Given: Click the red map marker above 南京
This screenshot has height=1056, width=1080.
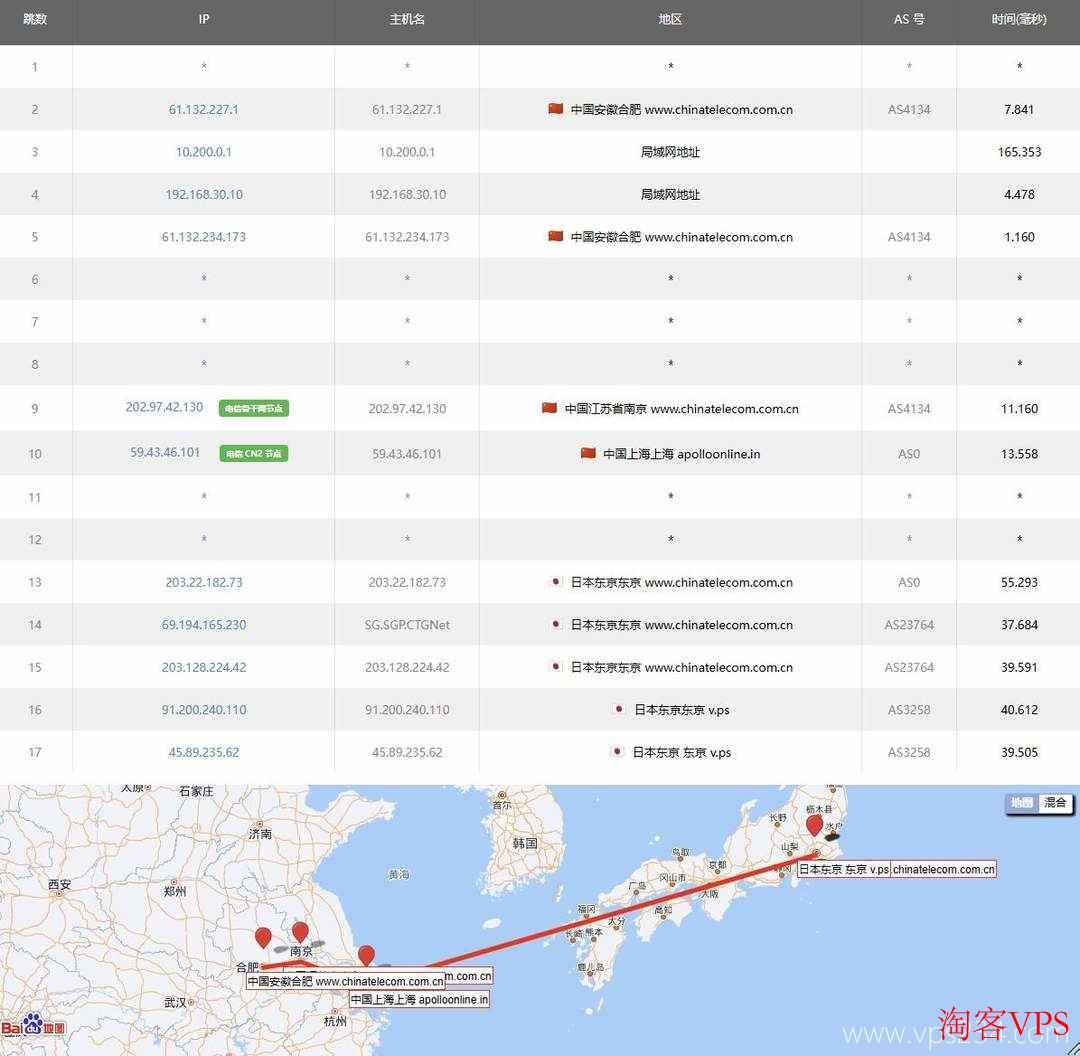Looking at the screenshot, I should coord(300,933).
